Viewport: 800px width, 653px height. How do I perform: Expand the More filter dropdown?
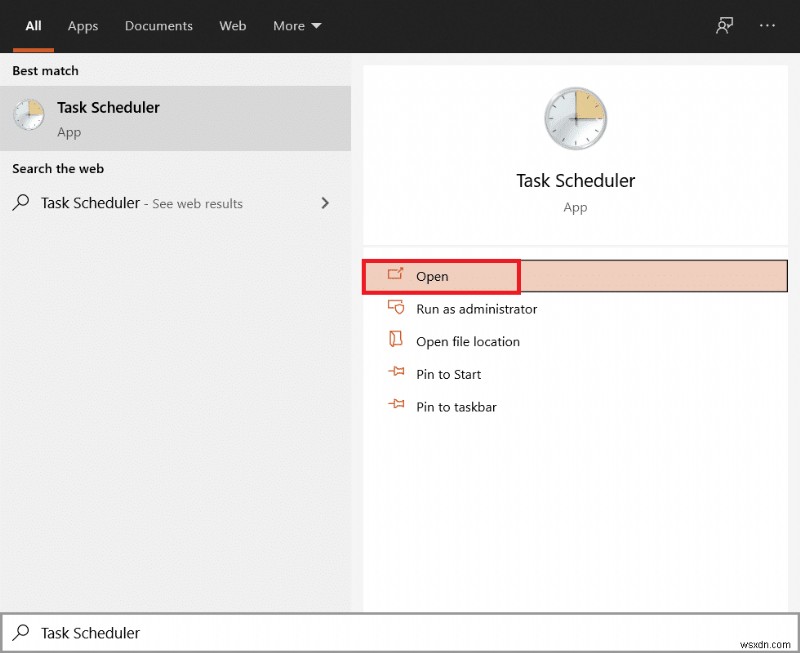pos(297,26)
